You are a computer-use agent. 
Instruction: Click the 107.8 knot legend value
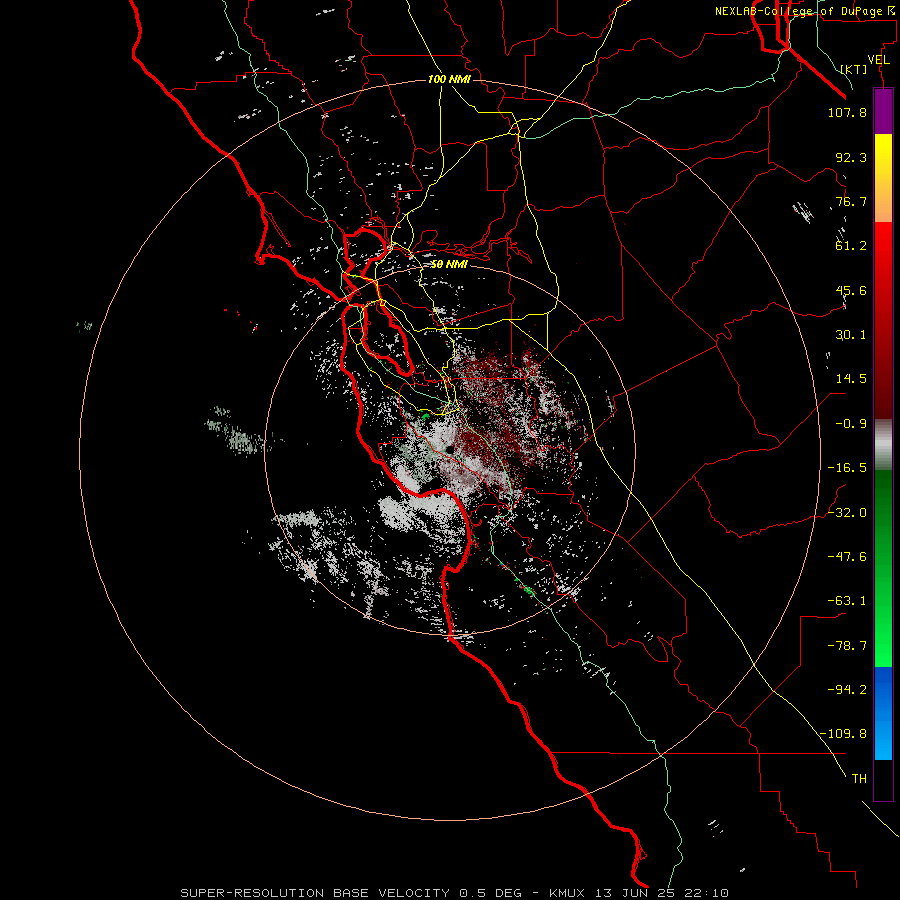click(x=847, y=112)
